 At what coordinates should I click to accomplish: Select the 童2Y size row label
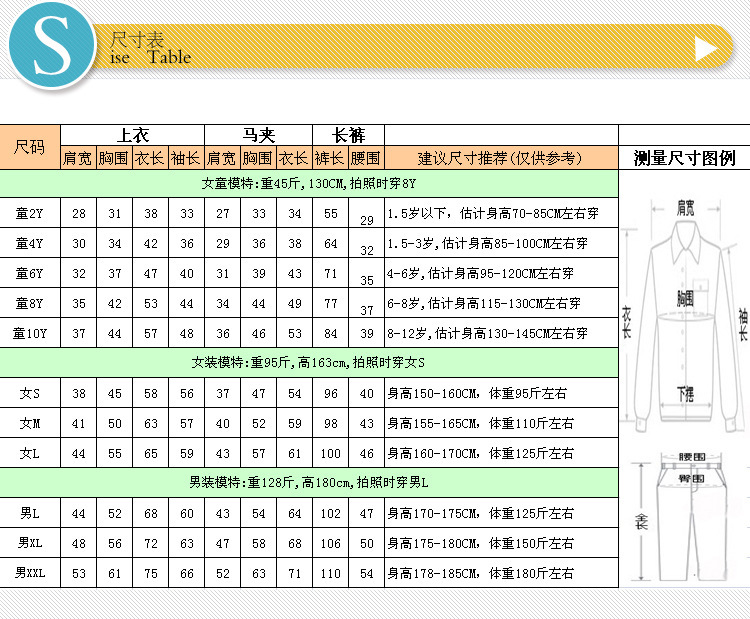coord(30,214)
